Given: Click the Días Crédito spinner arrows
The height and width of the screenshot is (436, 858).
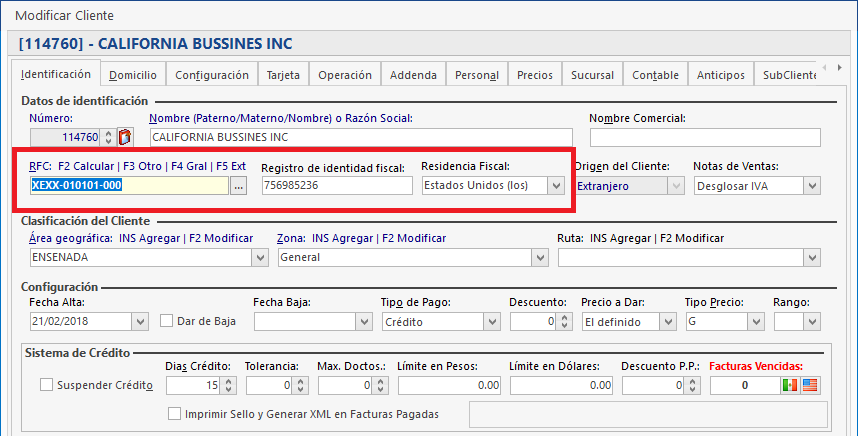Looking at the screenshot, I should click(x=228, y=385).
